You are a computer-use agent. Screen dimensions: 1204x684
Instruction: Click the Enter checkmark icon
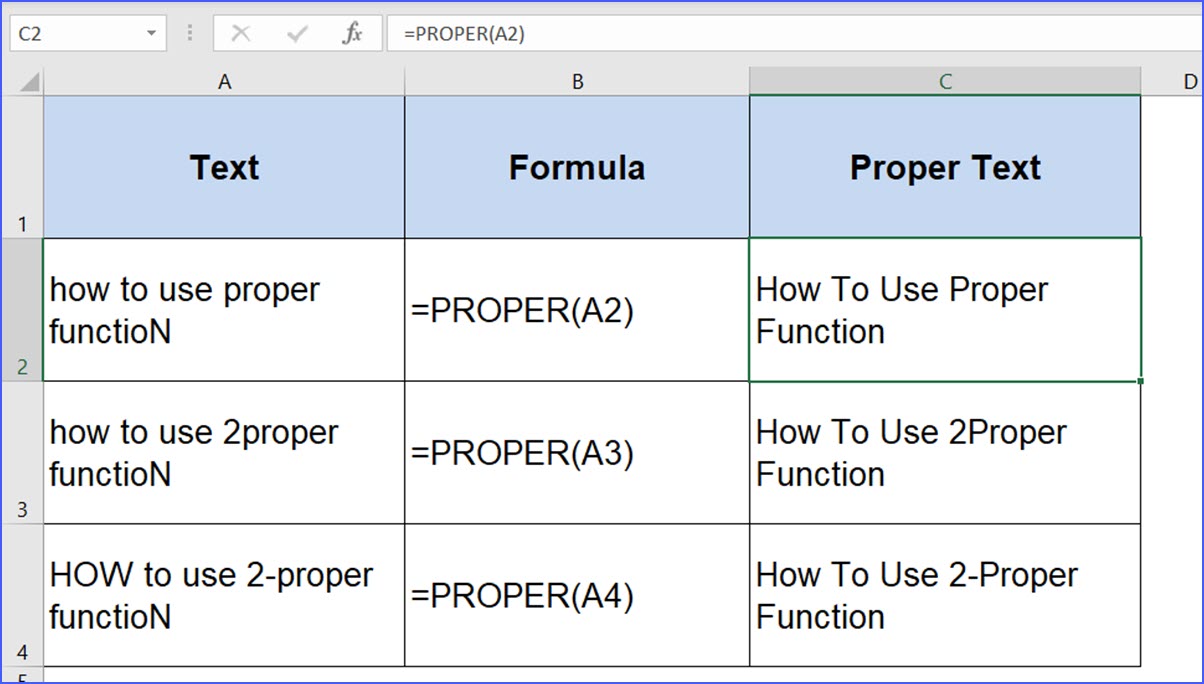point(295,32)
